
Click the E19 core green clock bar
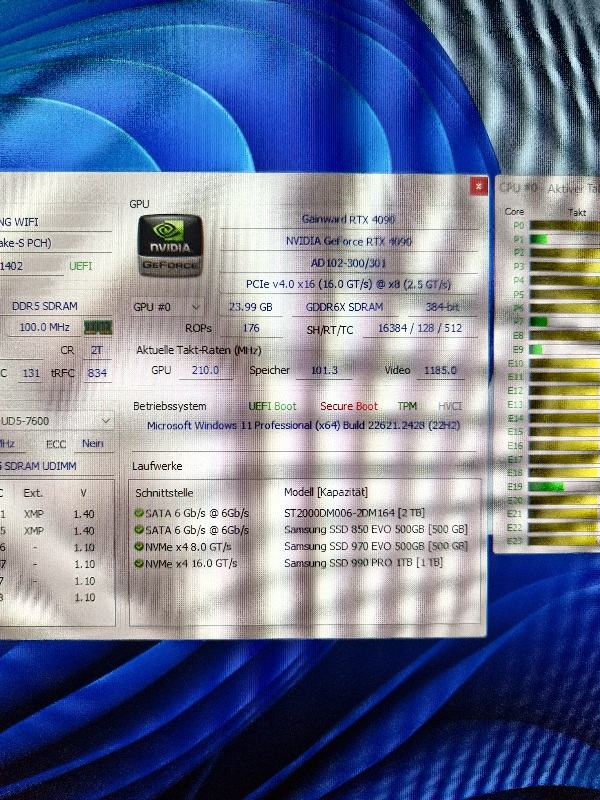(x=546, y=487)
